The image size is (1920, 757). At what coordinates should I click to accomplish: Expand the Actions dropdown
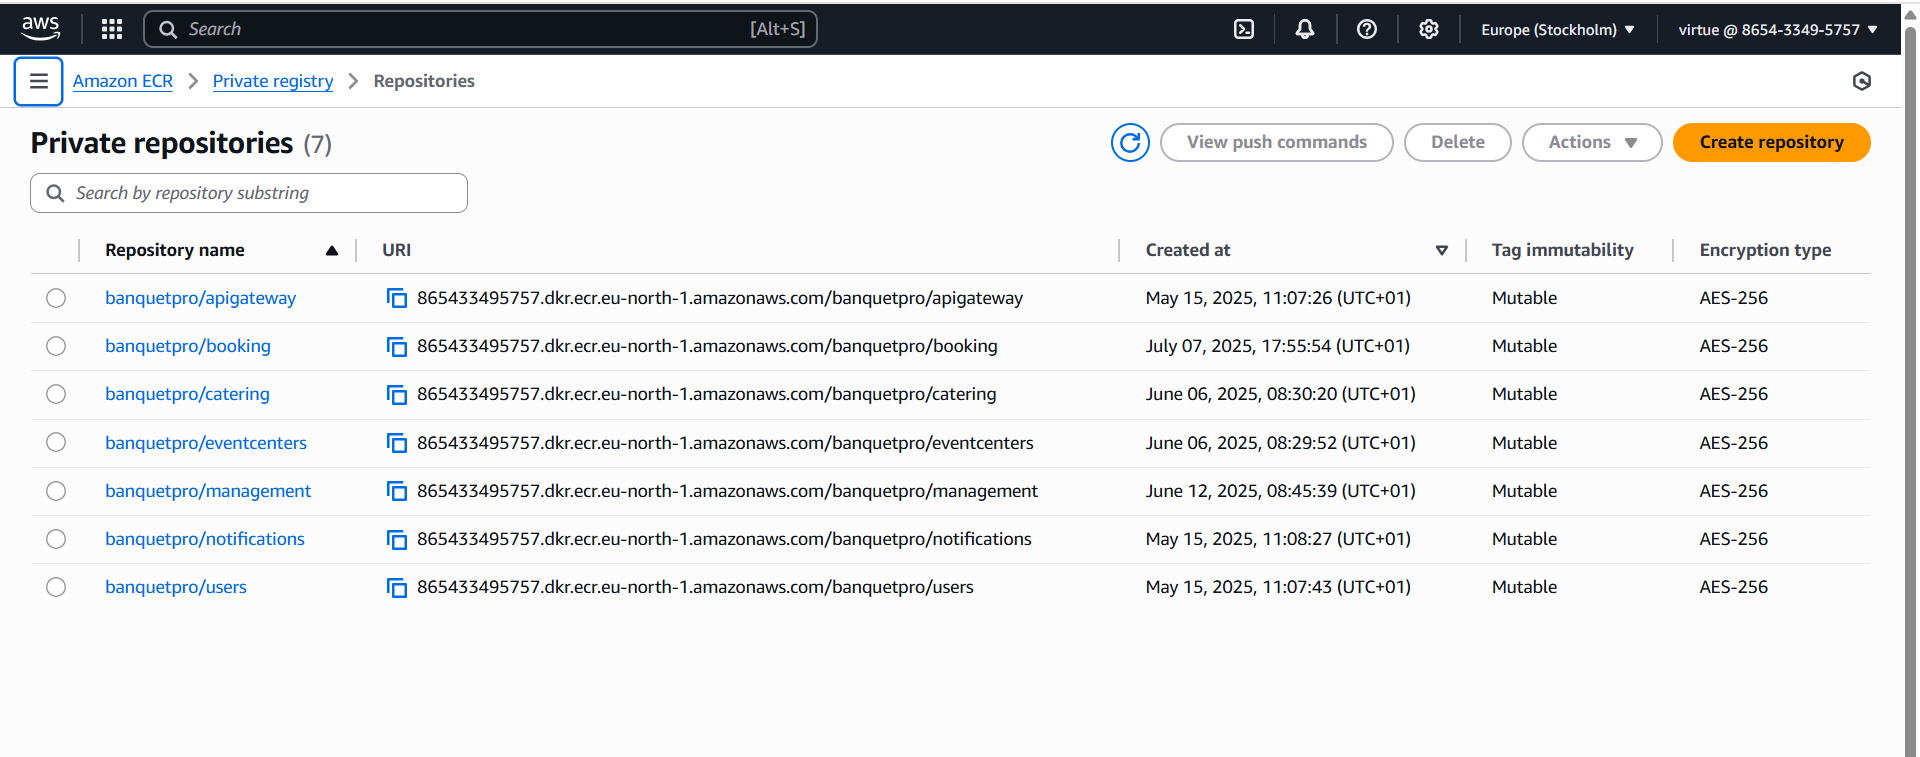(1591, 142)
